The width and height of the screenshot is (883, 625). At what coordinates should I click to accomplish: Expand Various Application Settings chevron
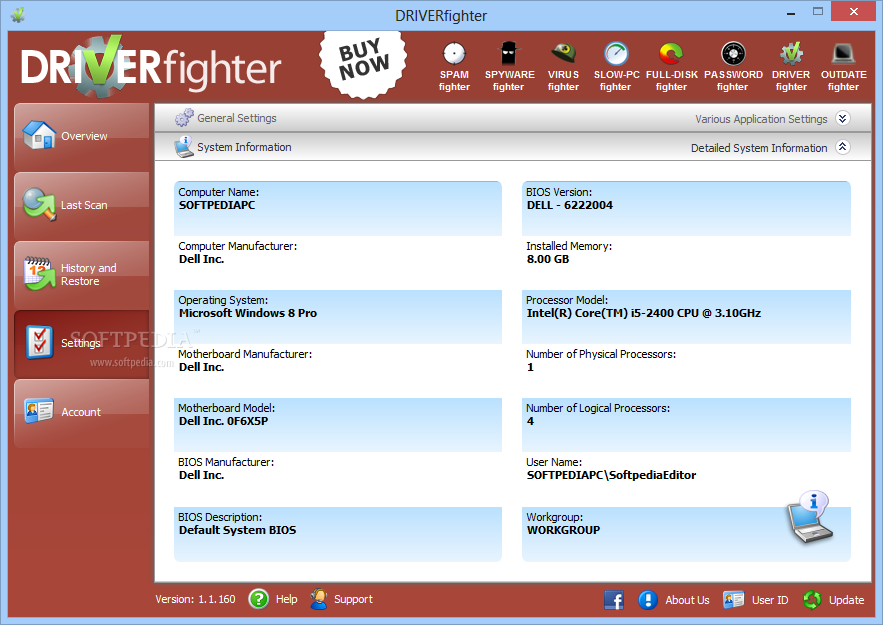pos(842,118)
